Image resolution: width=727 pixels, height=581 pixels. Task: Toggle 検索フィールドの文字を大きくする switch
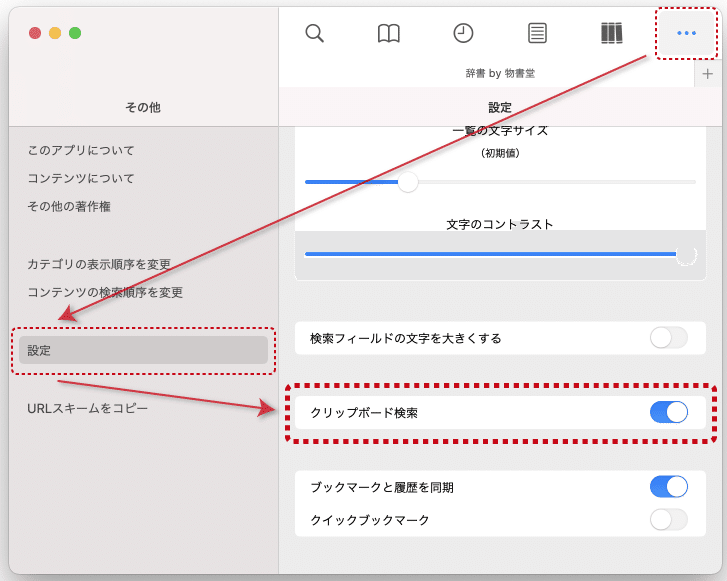(x=669, y=338)
